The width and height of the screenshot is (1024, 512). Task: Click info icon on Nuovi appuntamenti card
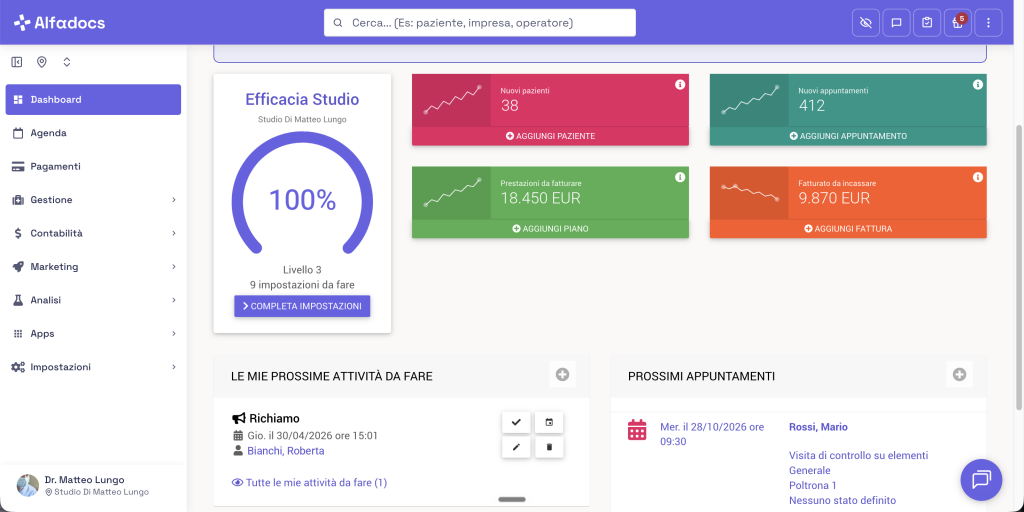(978, 84)
